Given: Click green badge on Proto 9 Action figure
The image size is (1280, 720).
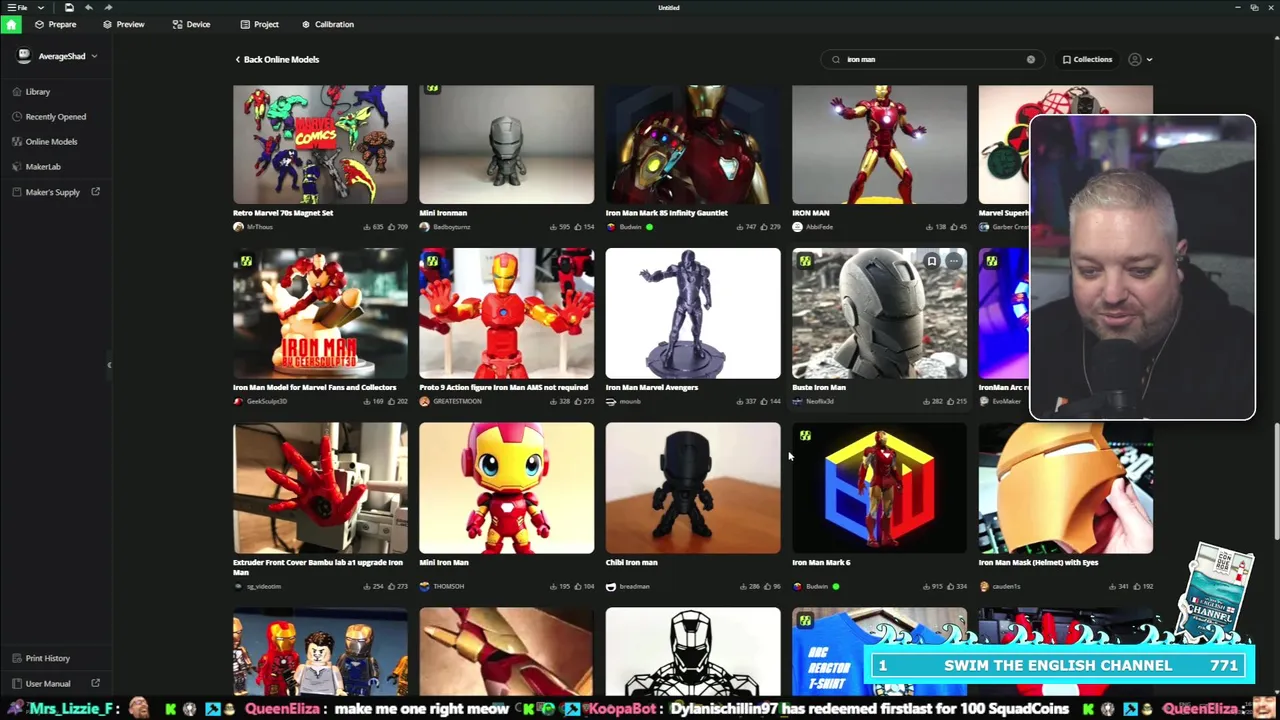Looking at the screenshot, I should (x=432, y=262).
